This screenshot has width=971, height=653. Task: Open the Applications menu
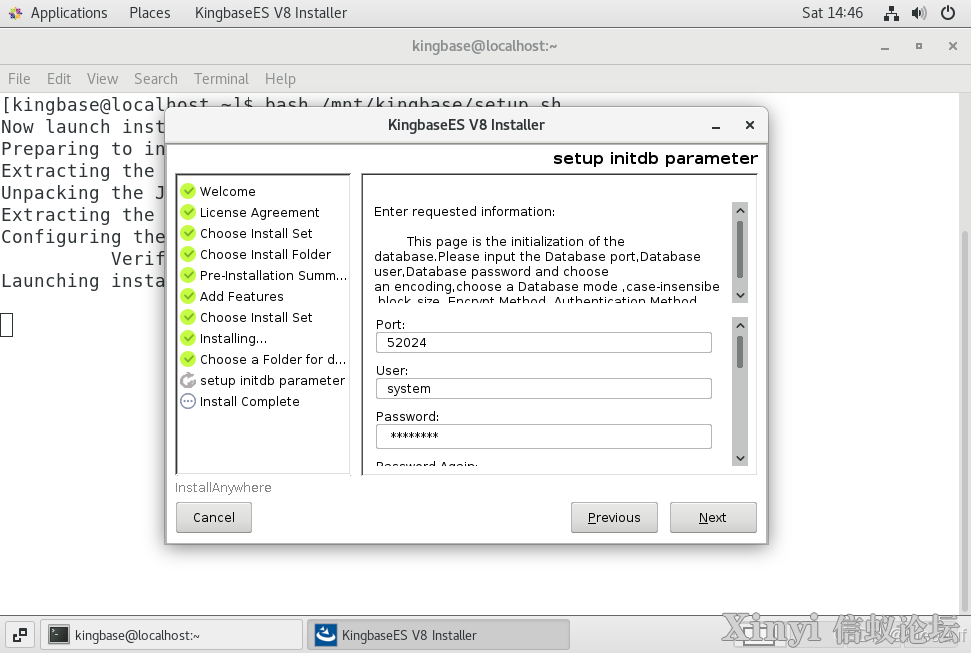click(x=69, y=13)
